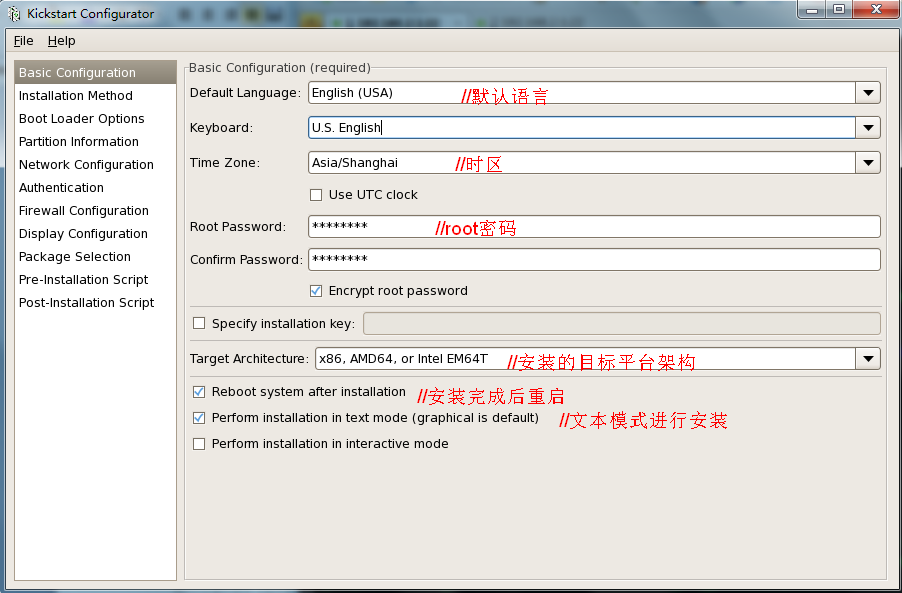Expand the Default Language dropdown arrow

click(868, 93)
